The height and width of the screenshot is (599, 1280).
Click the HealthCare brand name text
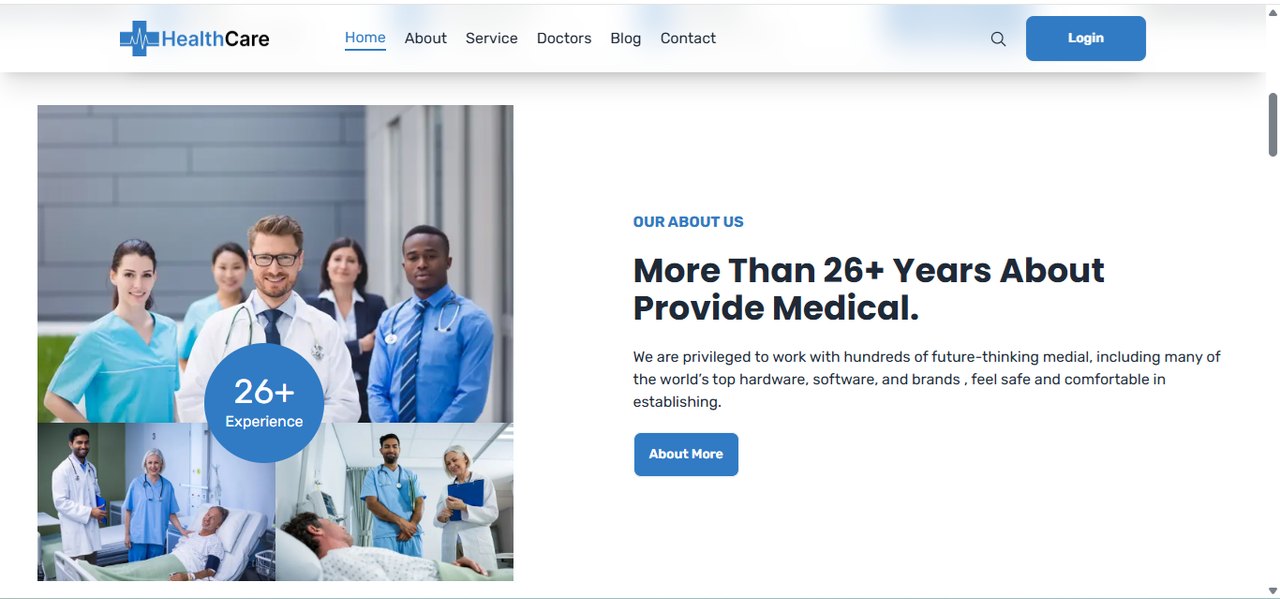click(x=215, y=39)
